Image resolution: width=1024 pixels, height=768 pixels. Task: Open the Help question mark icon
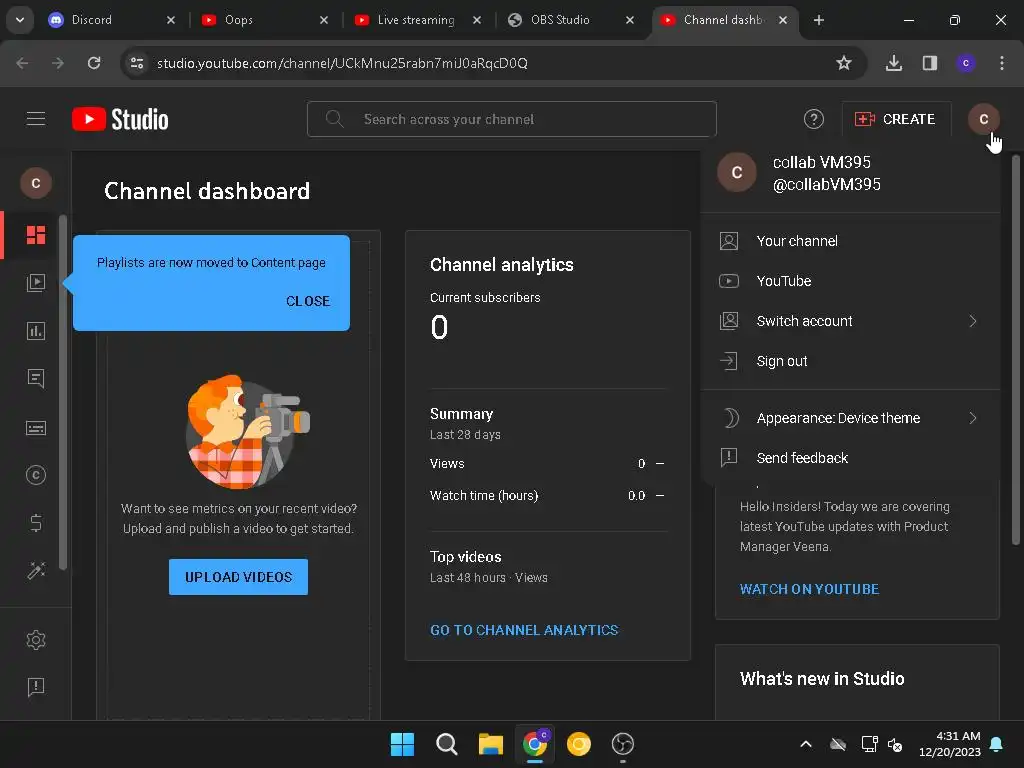pos(814,119)
